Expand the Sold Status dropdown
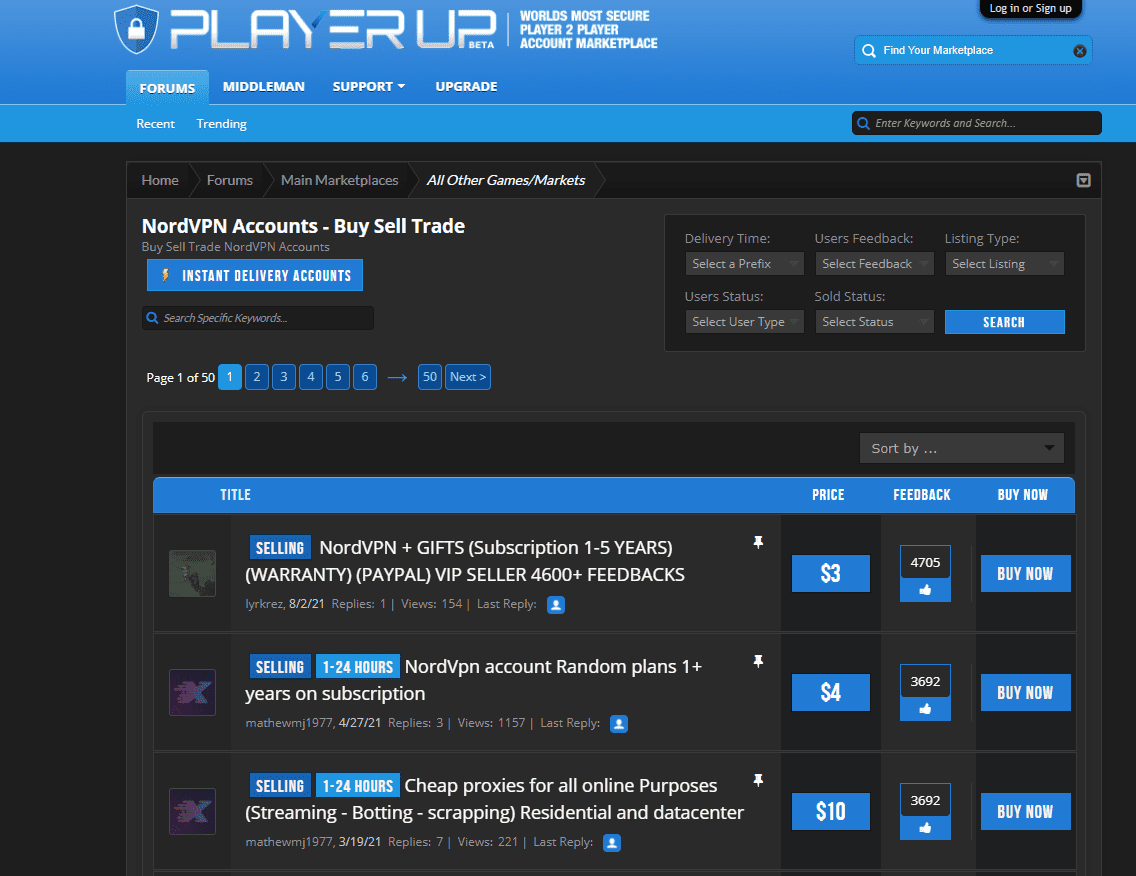This screenshot has width=1136, height=876. [x=874, y=322]
